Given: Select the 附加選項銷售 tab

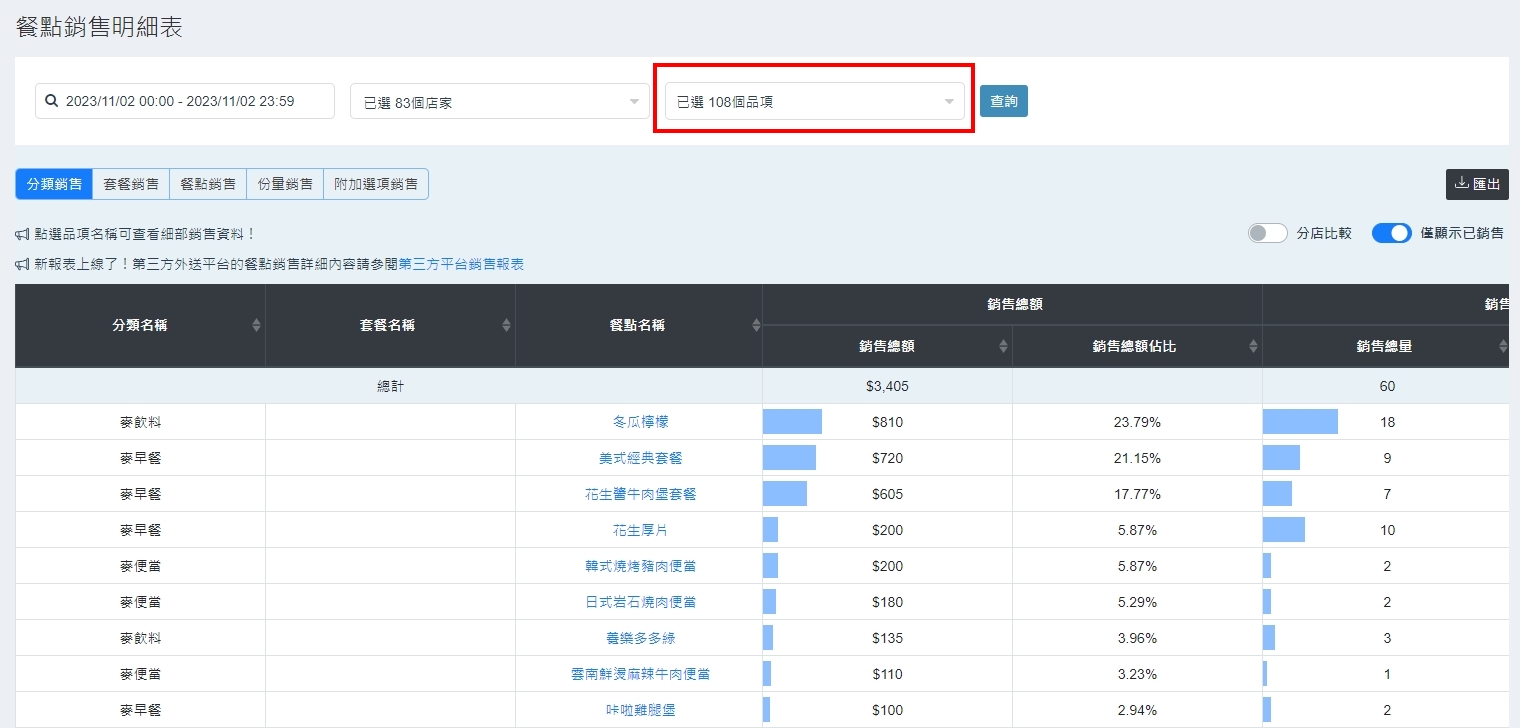Looking at the screenshot, I should click(376, 184).
